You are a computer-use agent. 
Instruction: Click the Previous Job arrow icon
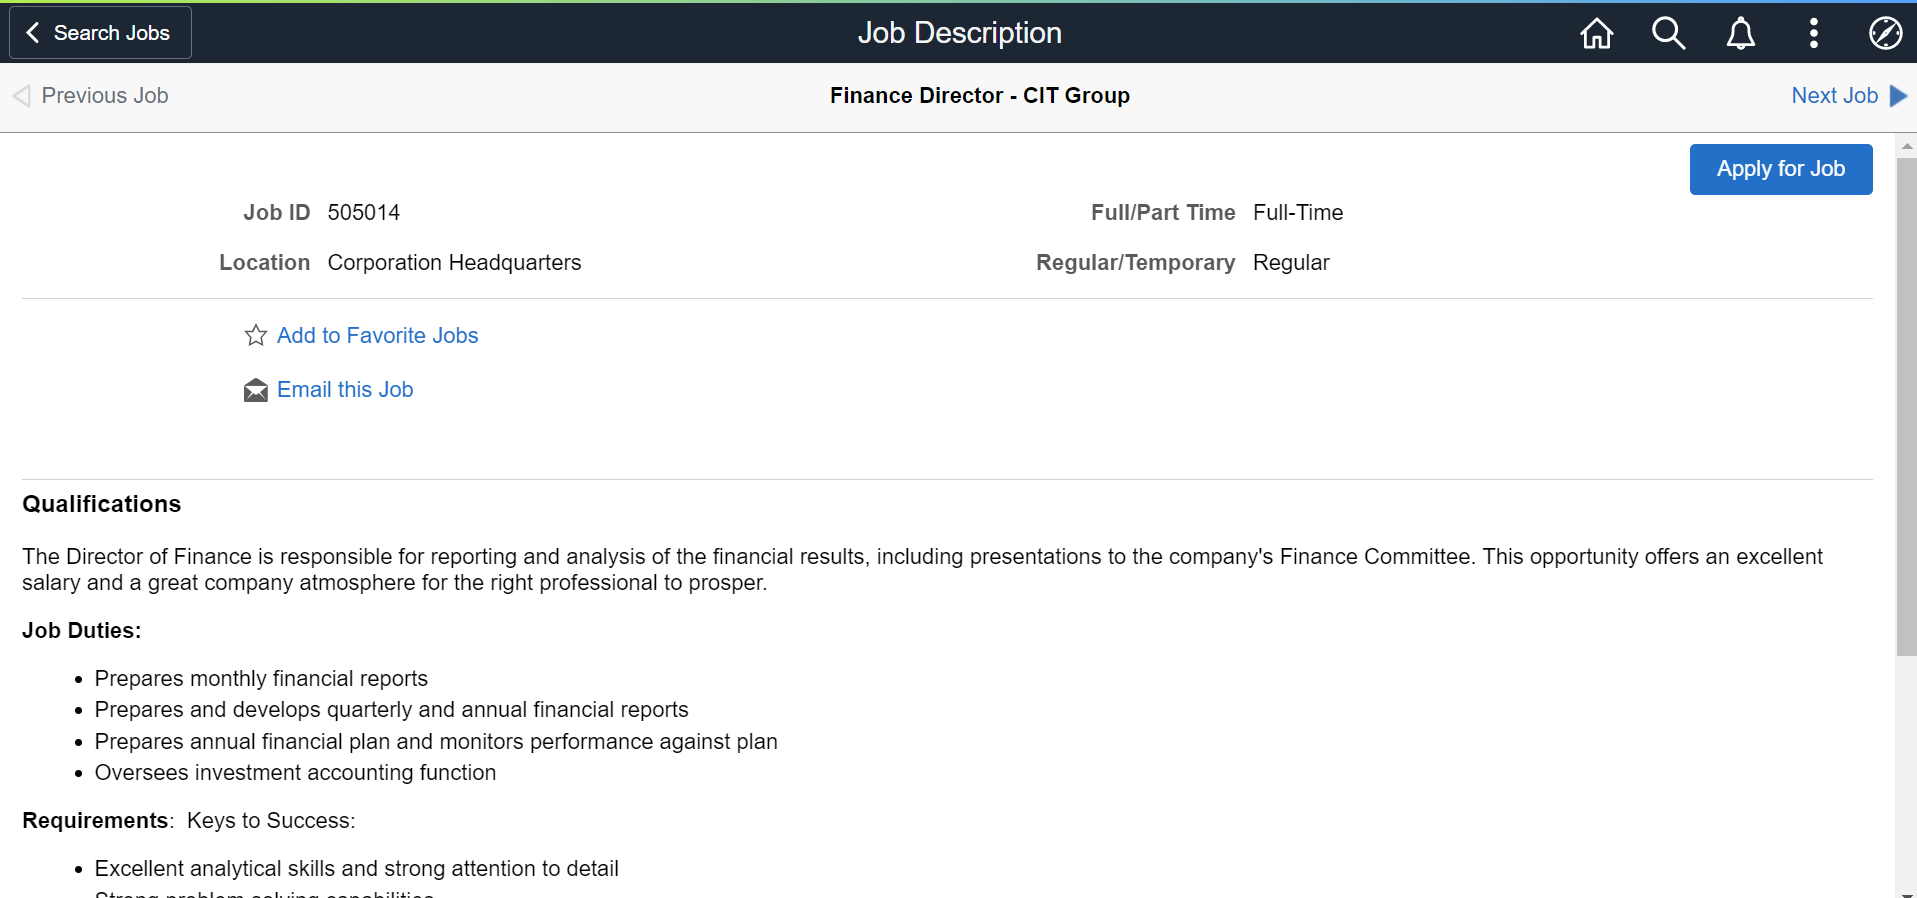click(x=22, y=96)
